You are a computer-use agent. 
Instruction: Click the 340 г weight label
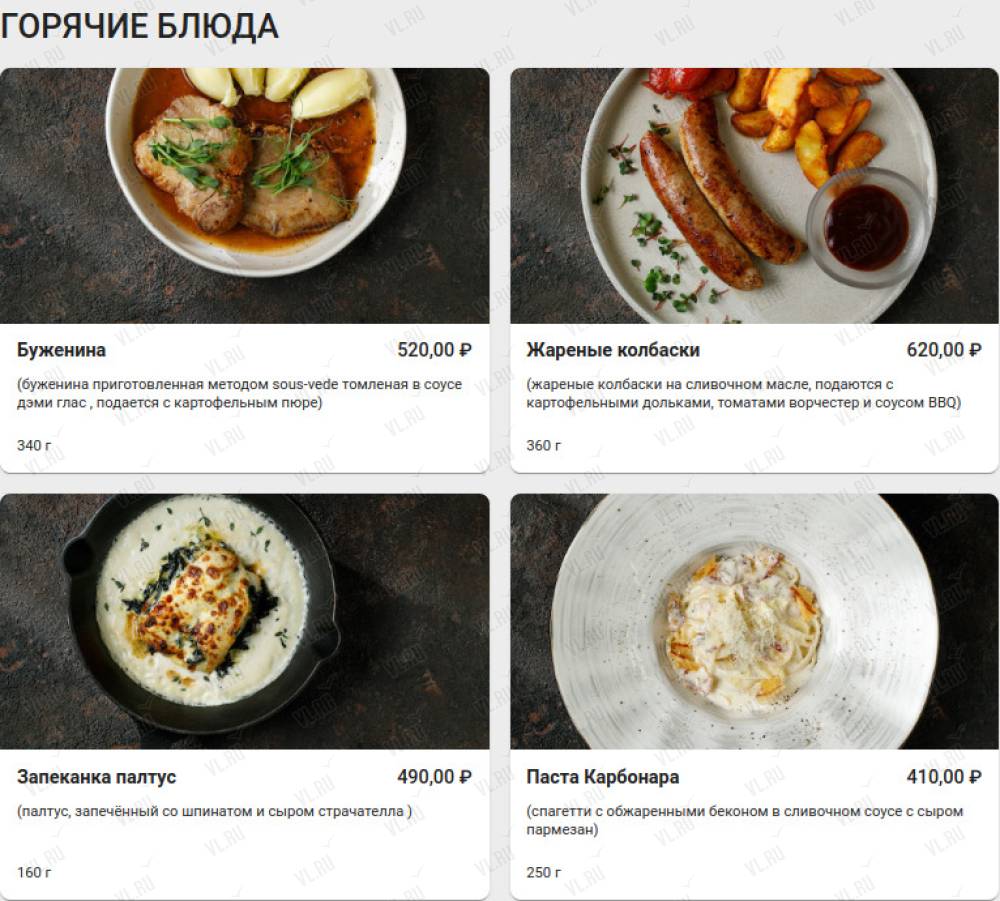tap(34, 446)
